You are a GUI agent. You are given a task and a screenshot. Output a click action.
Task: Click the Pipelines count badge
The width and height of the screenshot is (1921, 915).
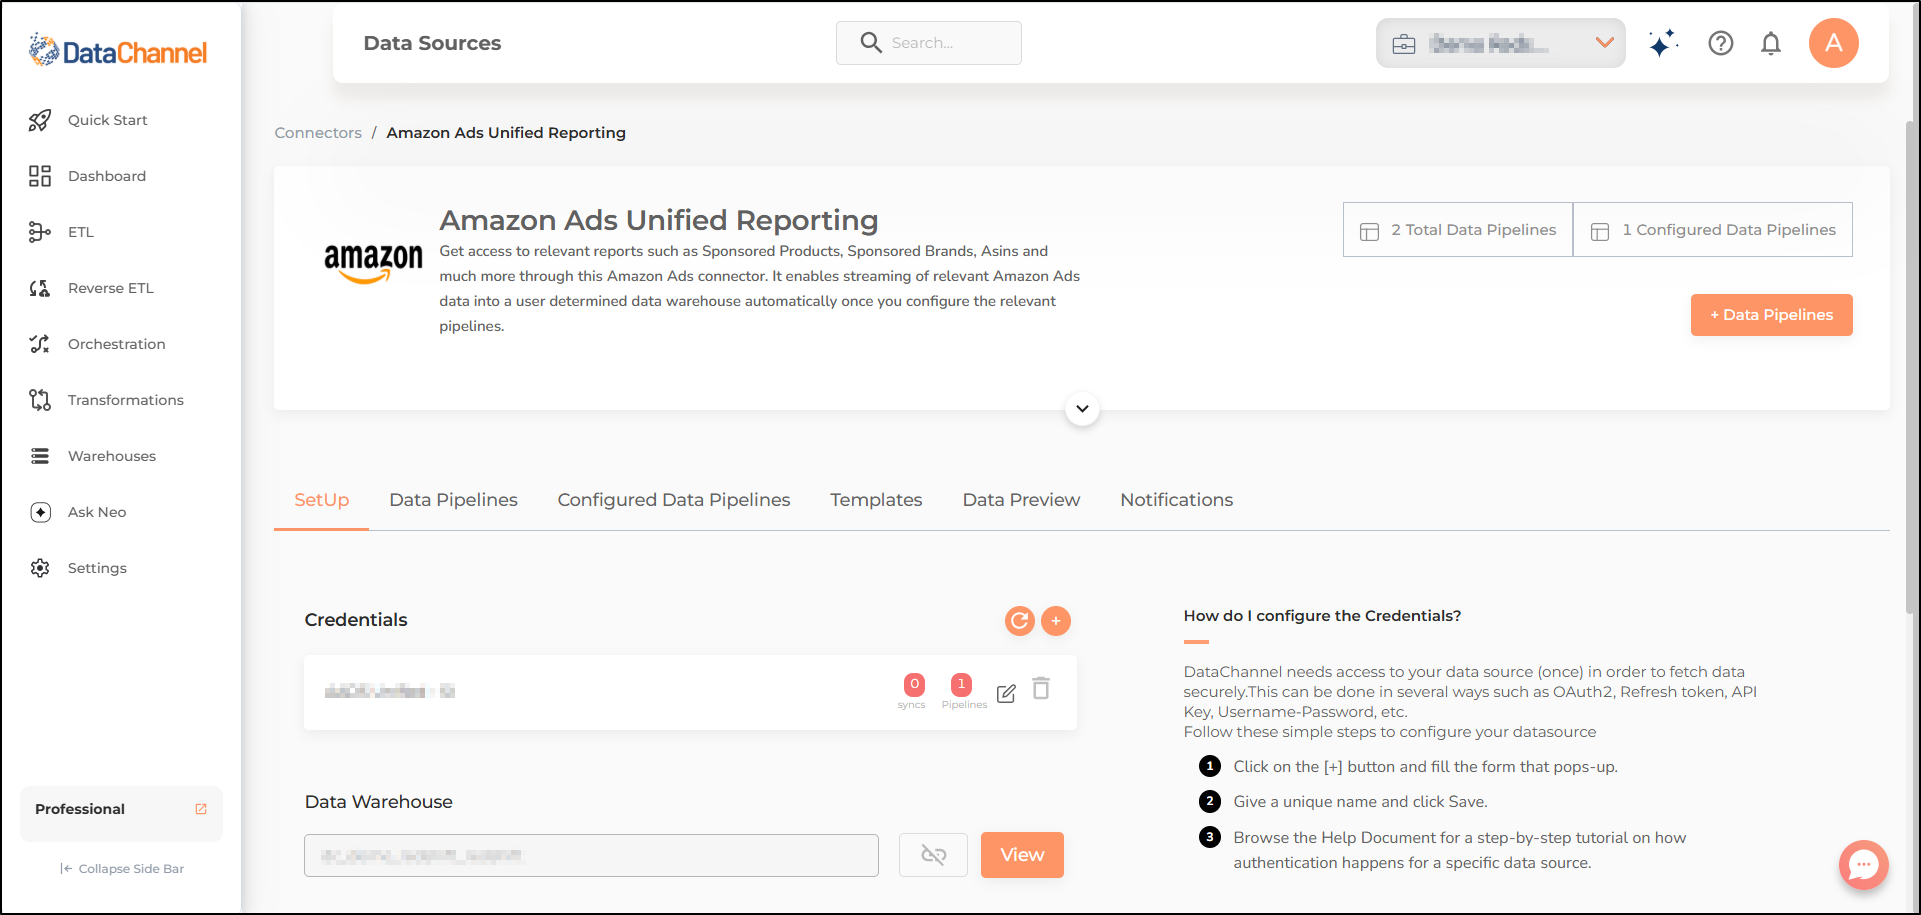(x=961, y=685)
